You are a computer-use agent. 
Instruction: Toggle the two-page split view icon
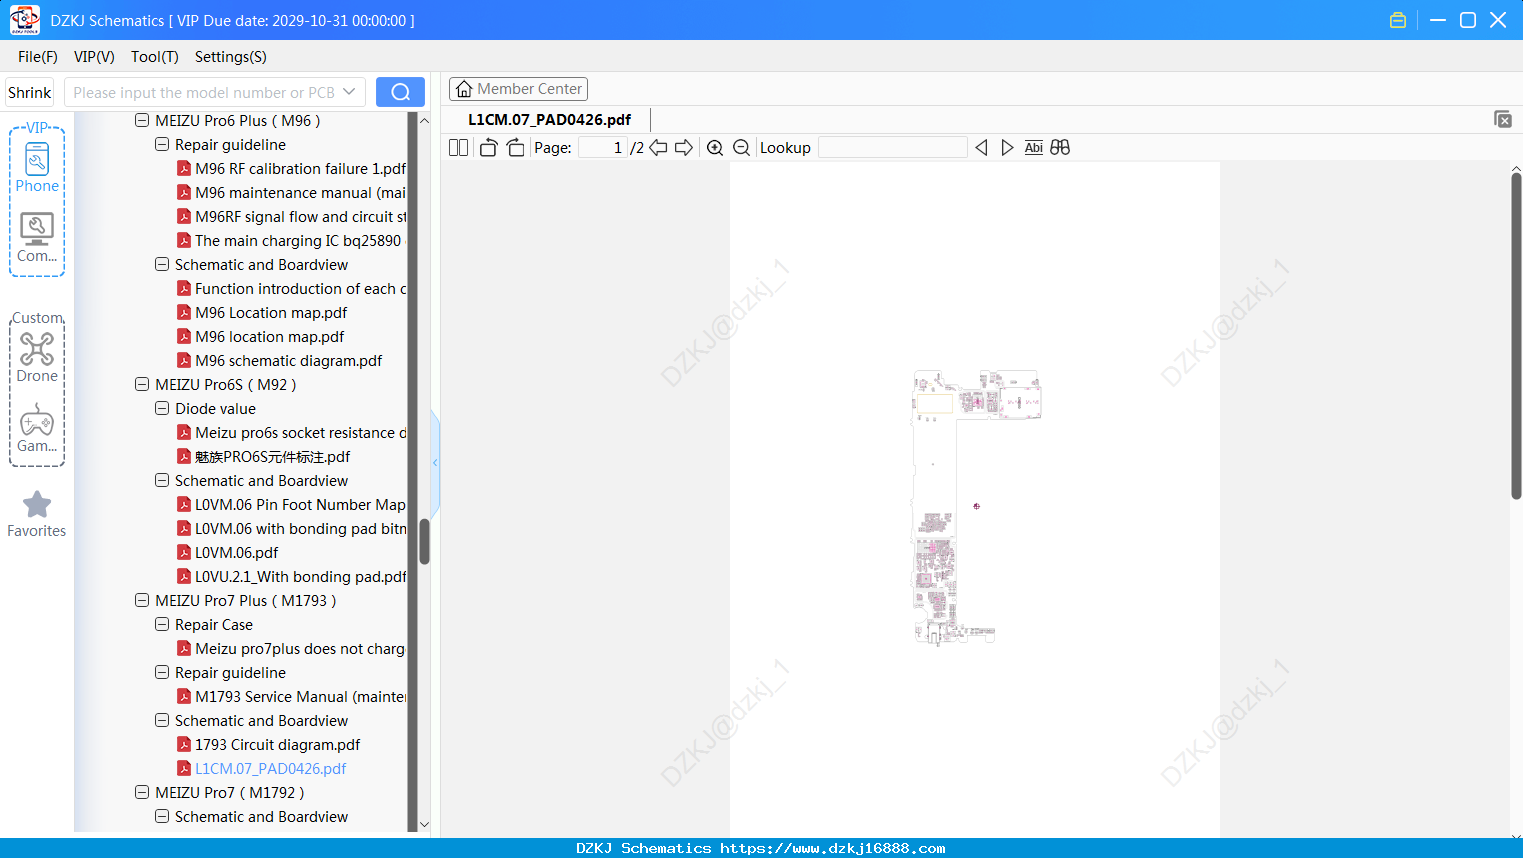point(458,148)
